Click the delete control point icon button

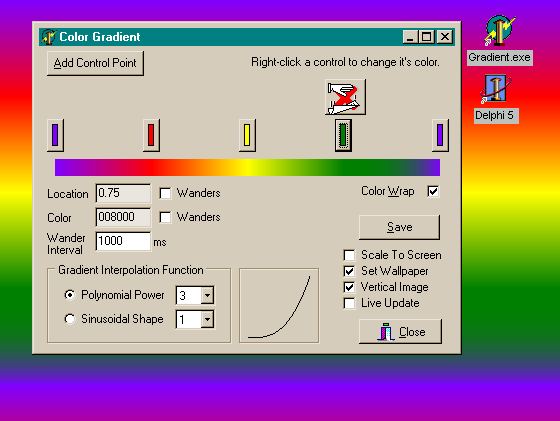click(345, 97)
